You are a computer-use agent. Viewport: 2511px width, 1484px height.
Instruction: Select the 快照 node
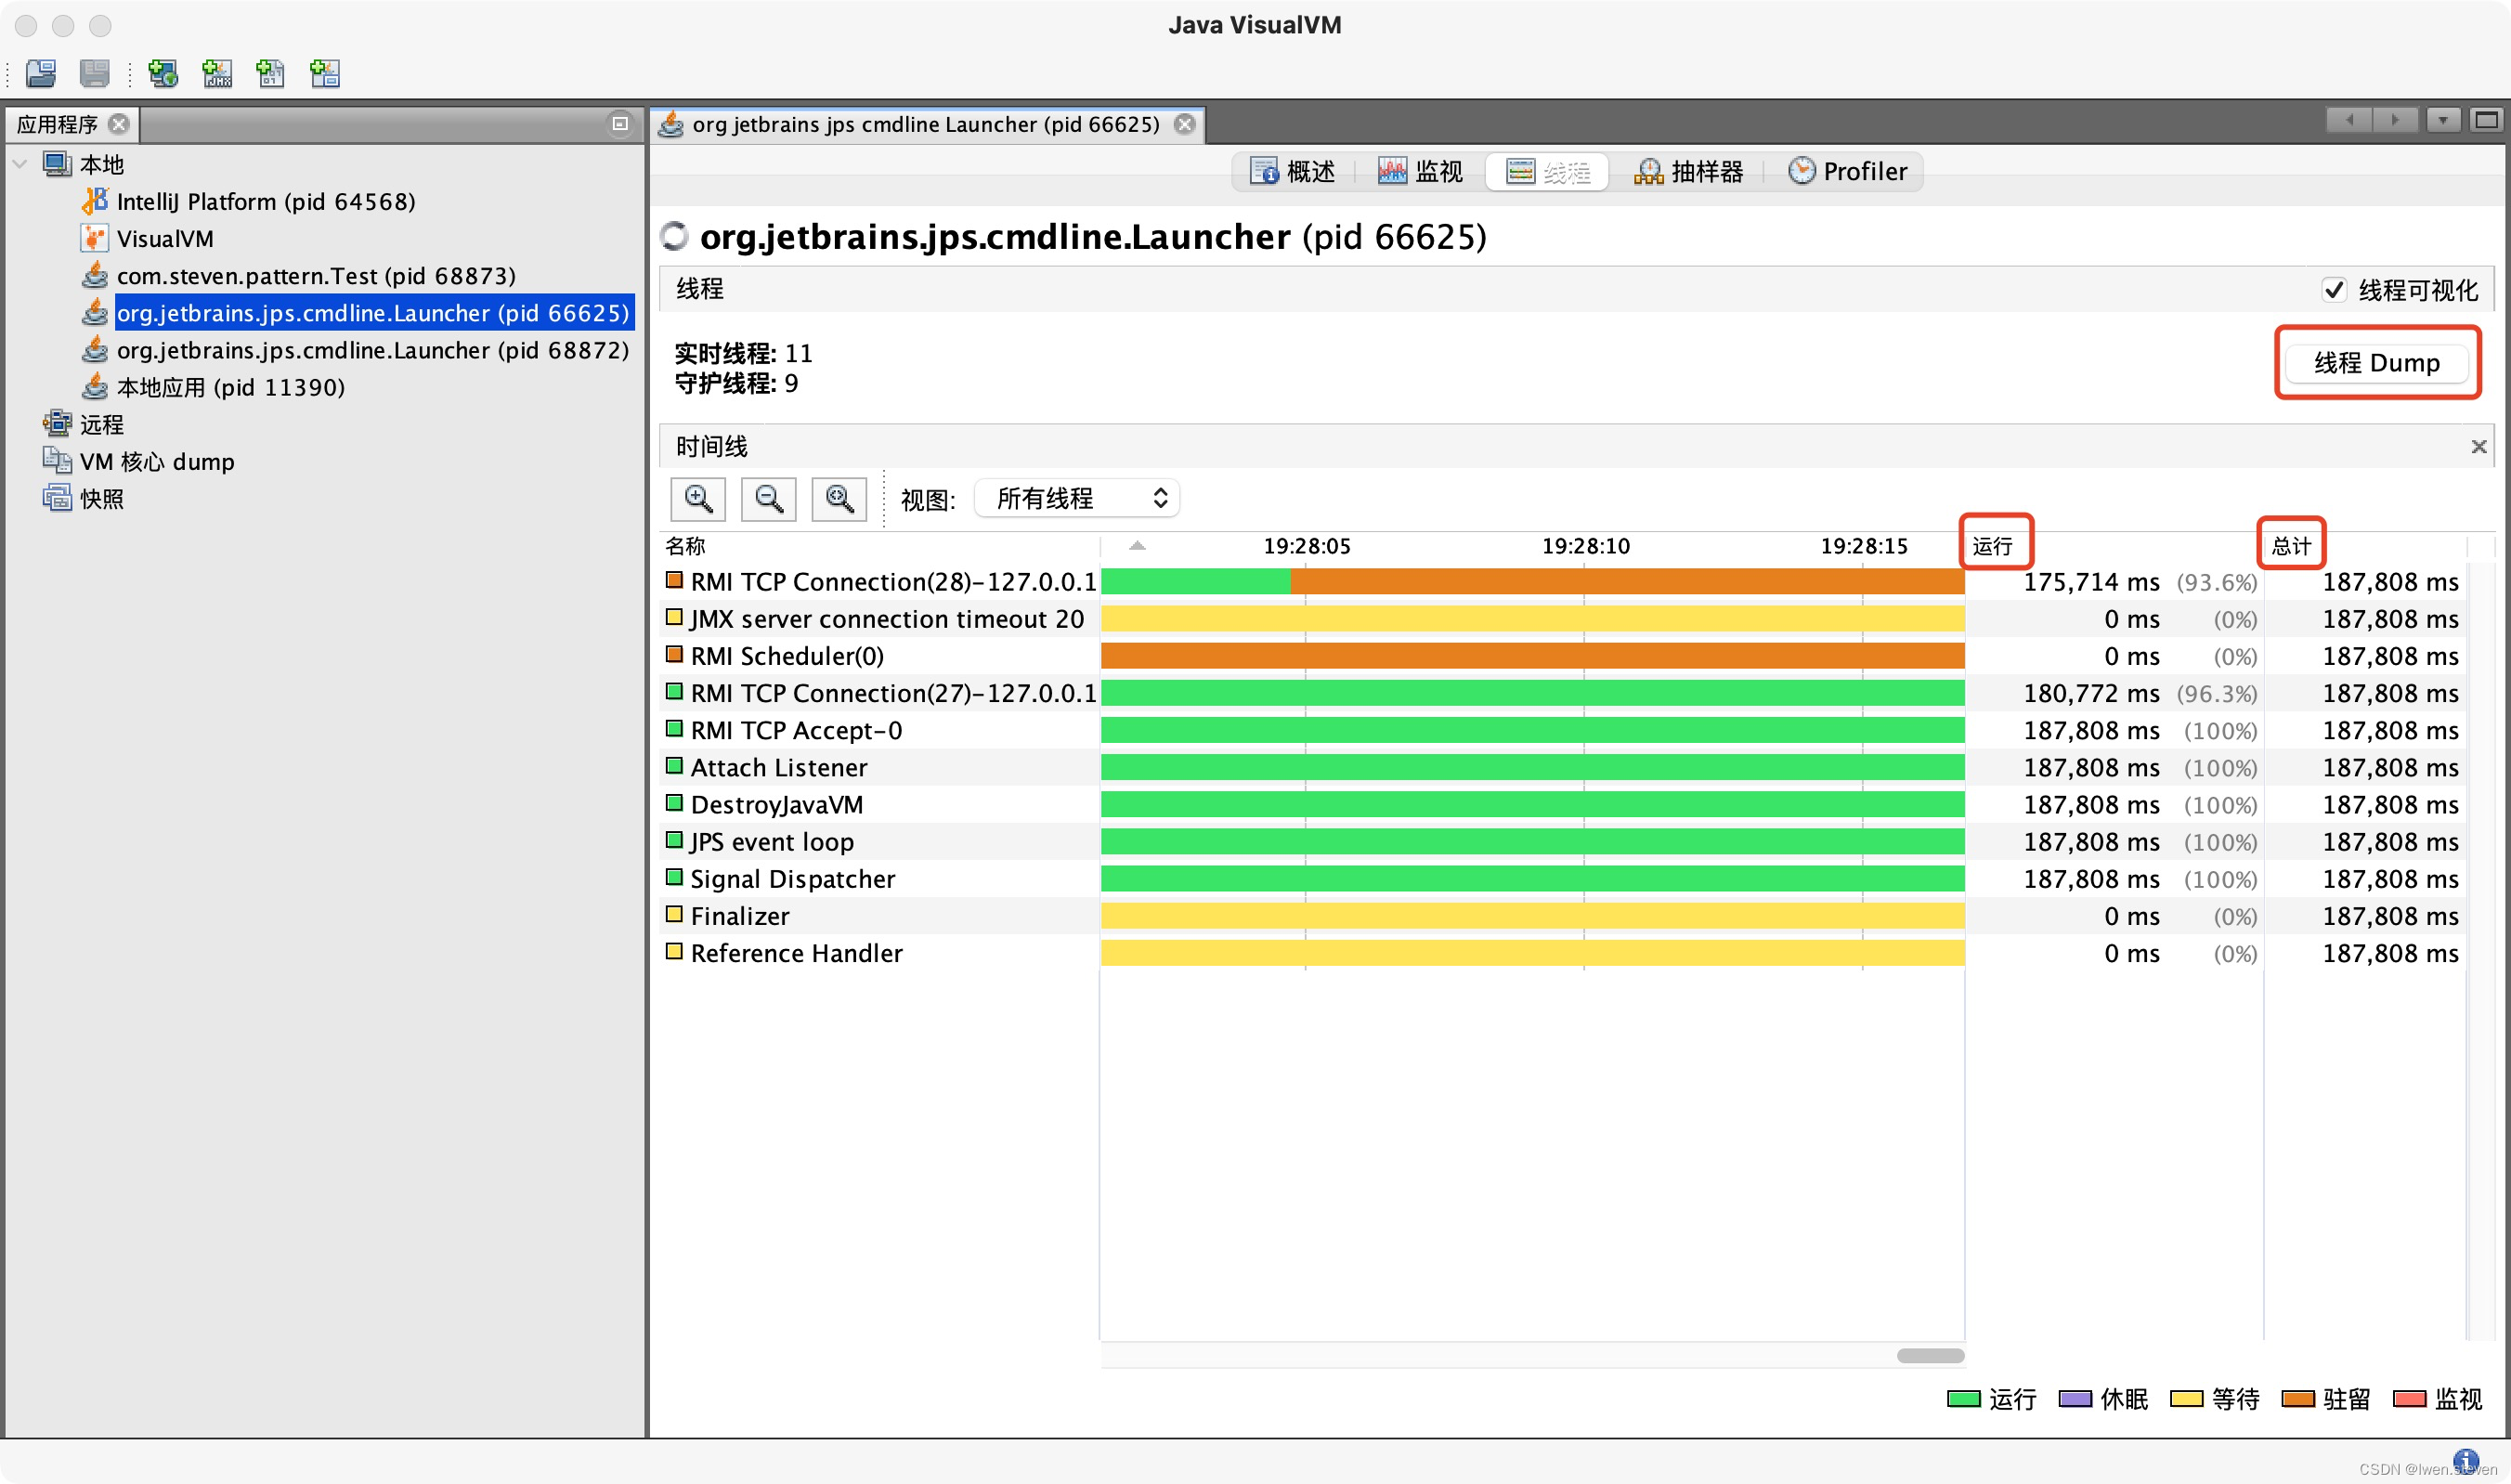coord(101,498)
